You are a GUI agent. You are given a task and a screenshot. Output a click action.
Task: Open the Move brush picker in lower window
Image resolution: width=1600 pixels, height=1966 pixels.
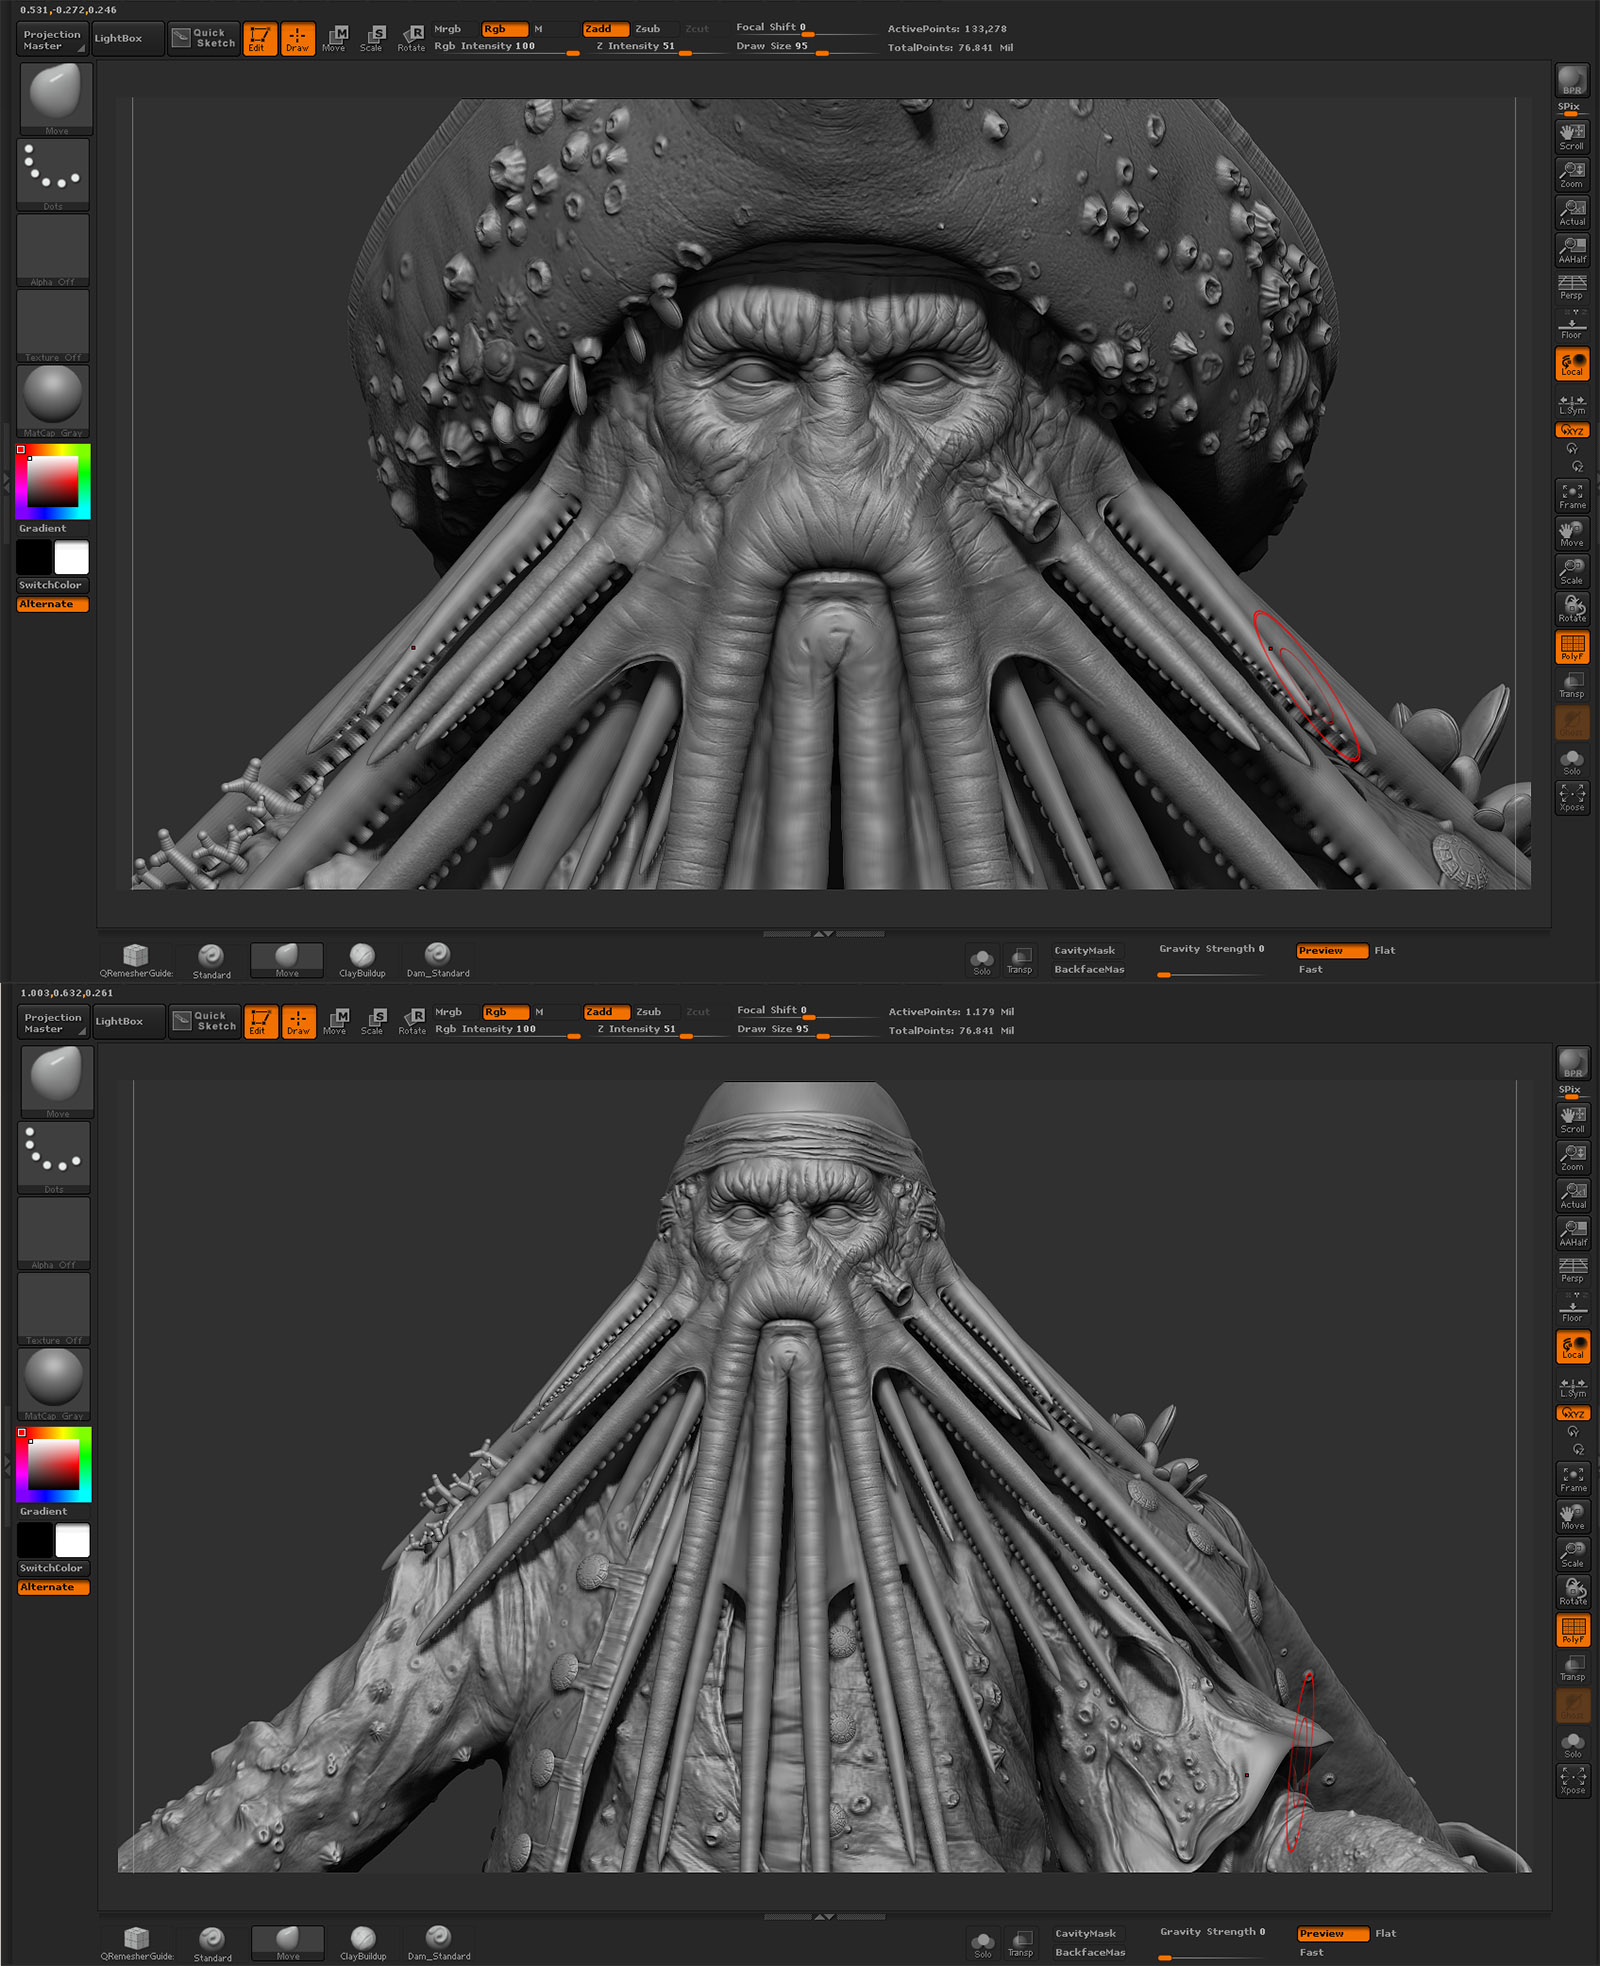pyautogui.click(x=57, y=1081)
